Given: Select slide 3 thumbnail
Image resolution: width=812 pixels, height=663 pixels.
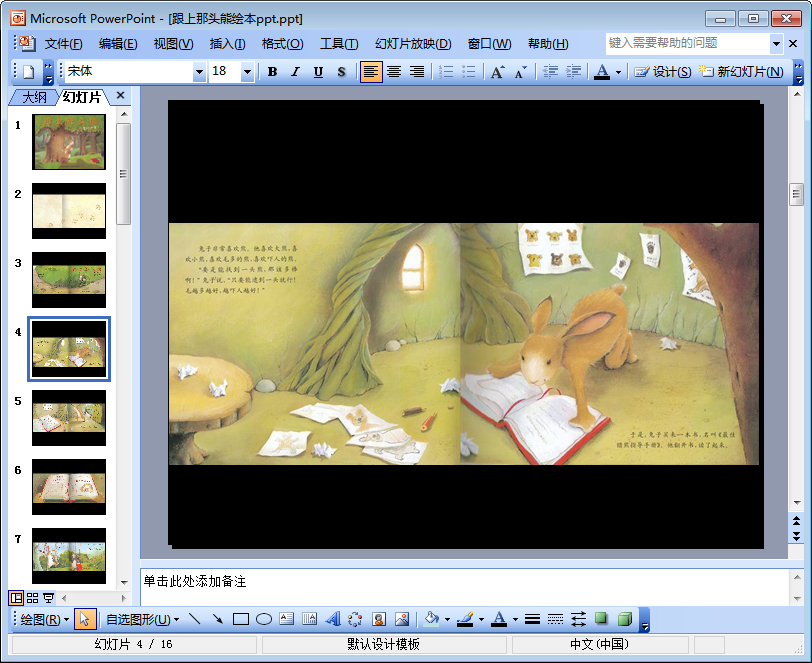Looking at the screenshot, I should pyautogui.click(x=69, y=280).
